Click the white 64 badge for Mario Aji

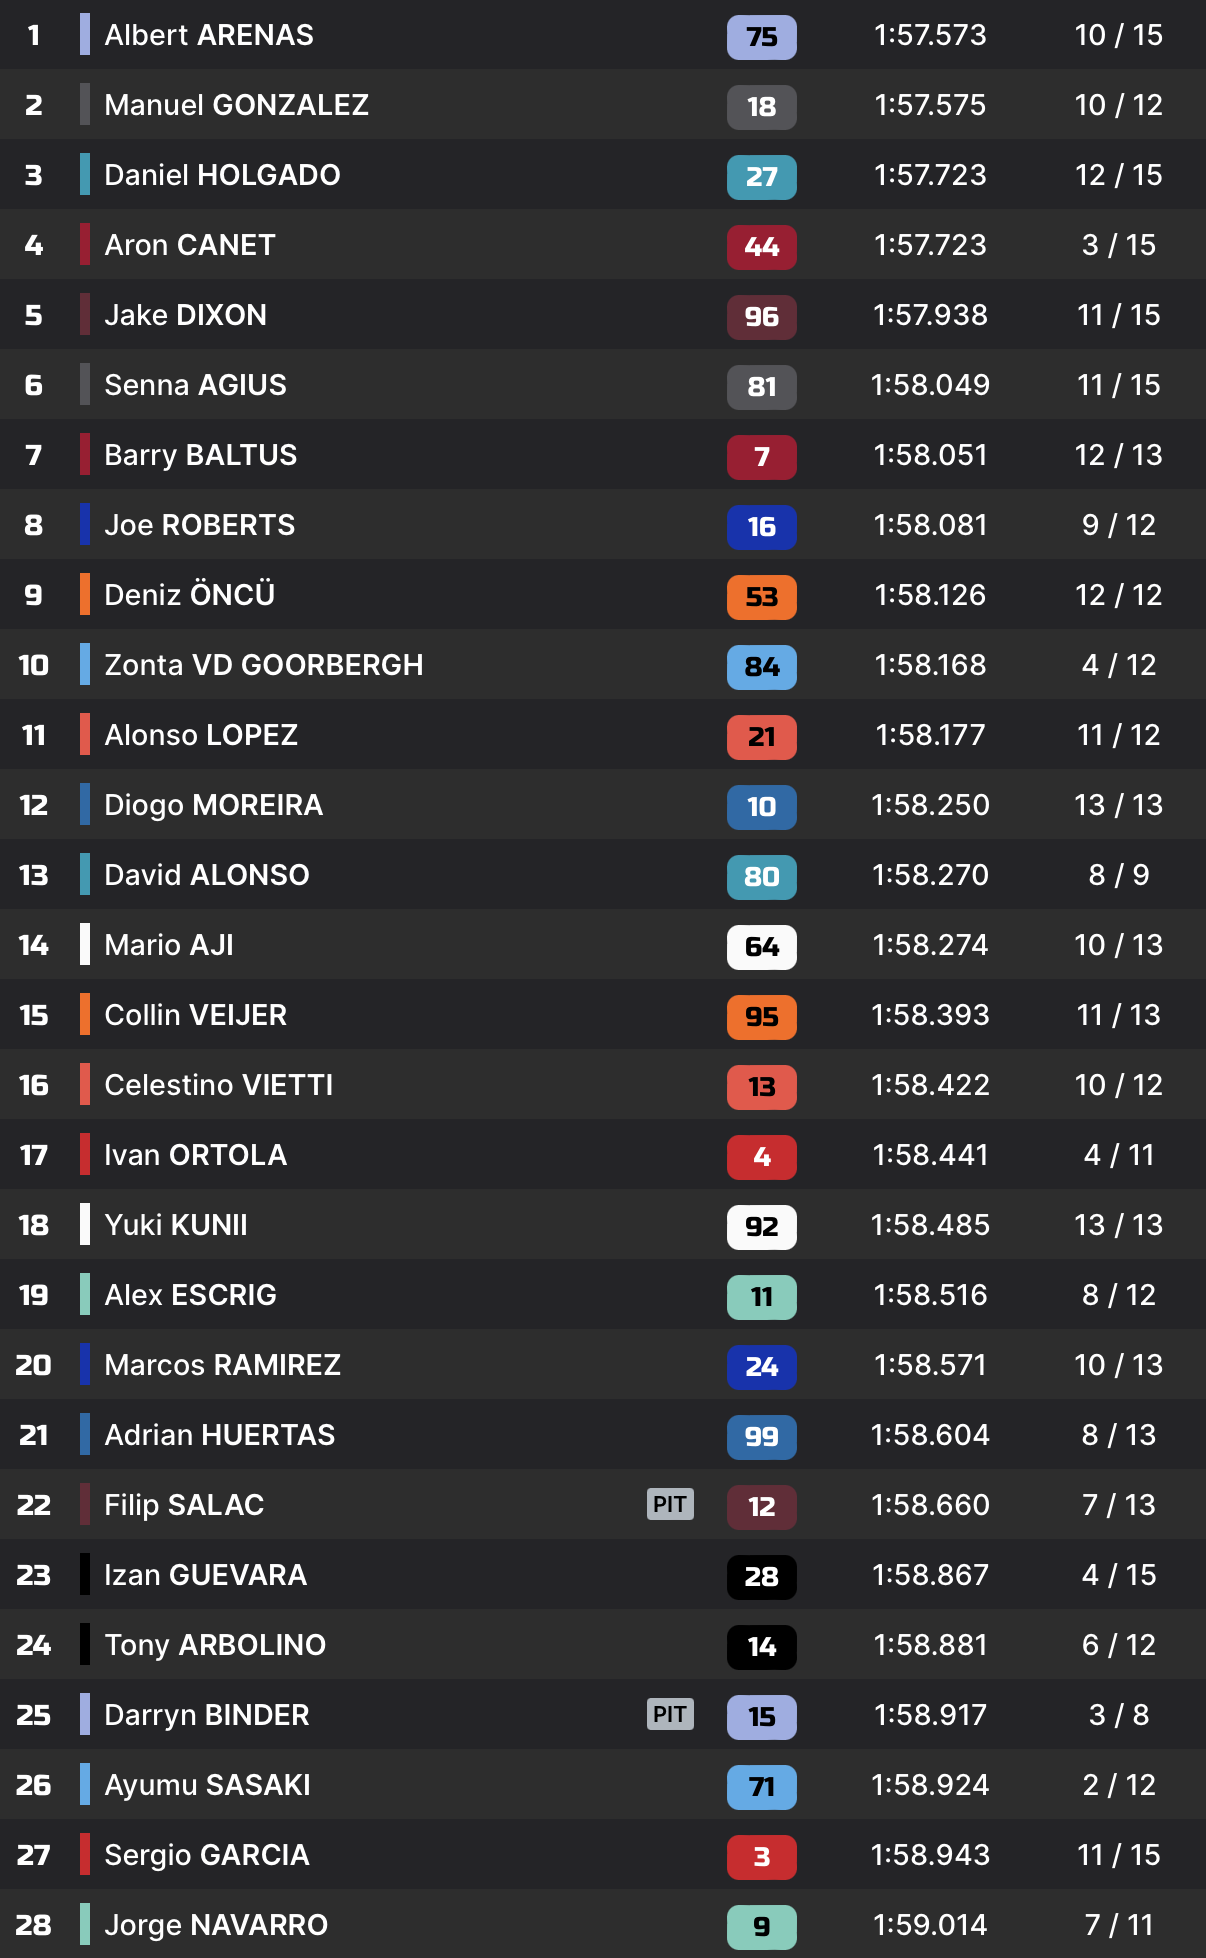(x=761, y=947)
